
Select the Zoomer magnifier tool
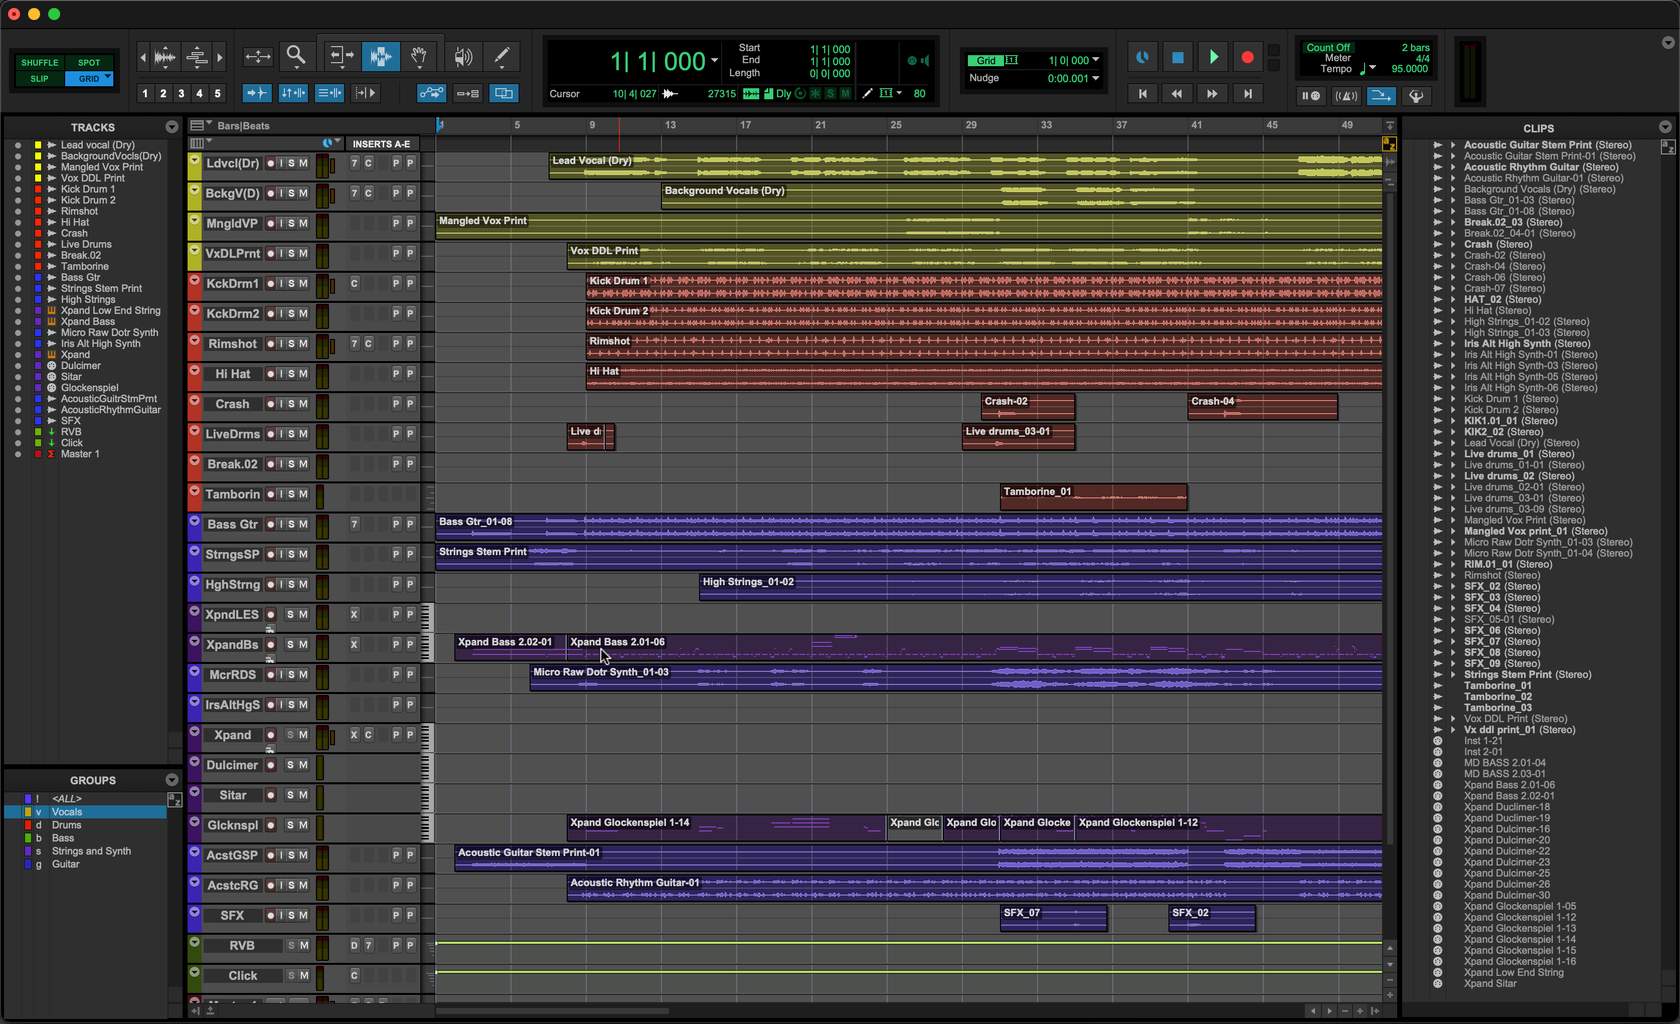tap(296, 57)
